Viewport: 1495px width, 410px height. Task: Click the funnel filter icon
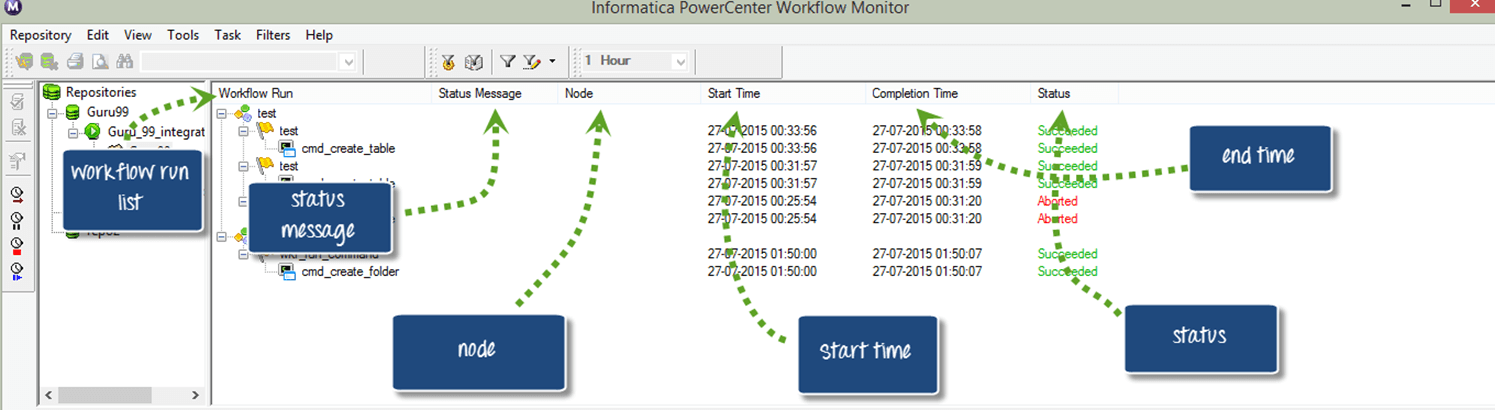tap(508, 62)
